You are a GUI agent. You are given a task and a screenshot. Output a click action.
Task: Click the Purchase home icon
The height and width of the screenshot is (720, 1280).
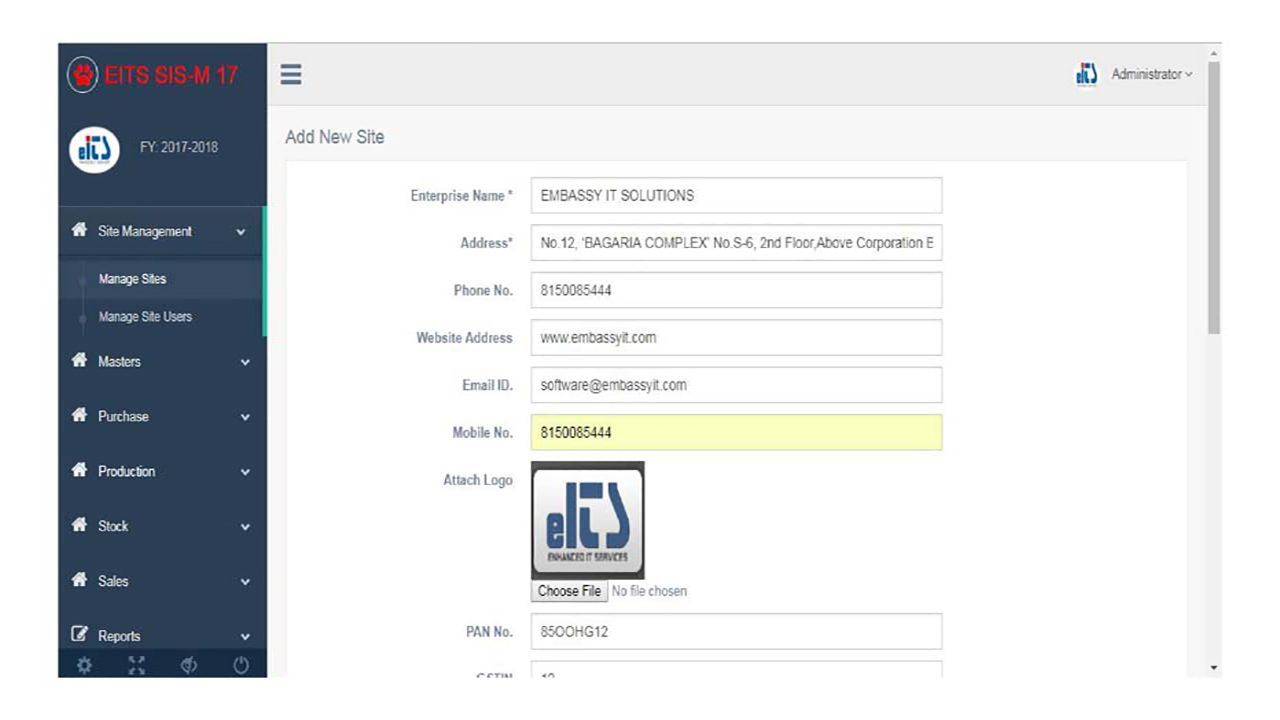[79, 416]
